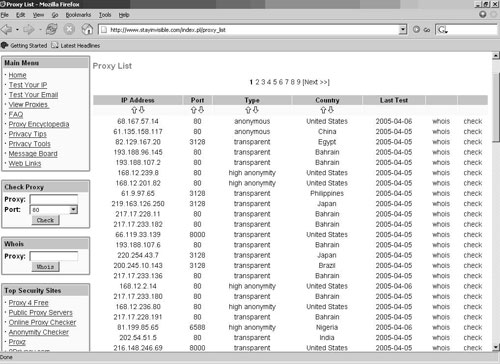Click the Go button beside the address bar
Viewport: 500px width, 364px height.
click(x=422, y=30)
